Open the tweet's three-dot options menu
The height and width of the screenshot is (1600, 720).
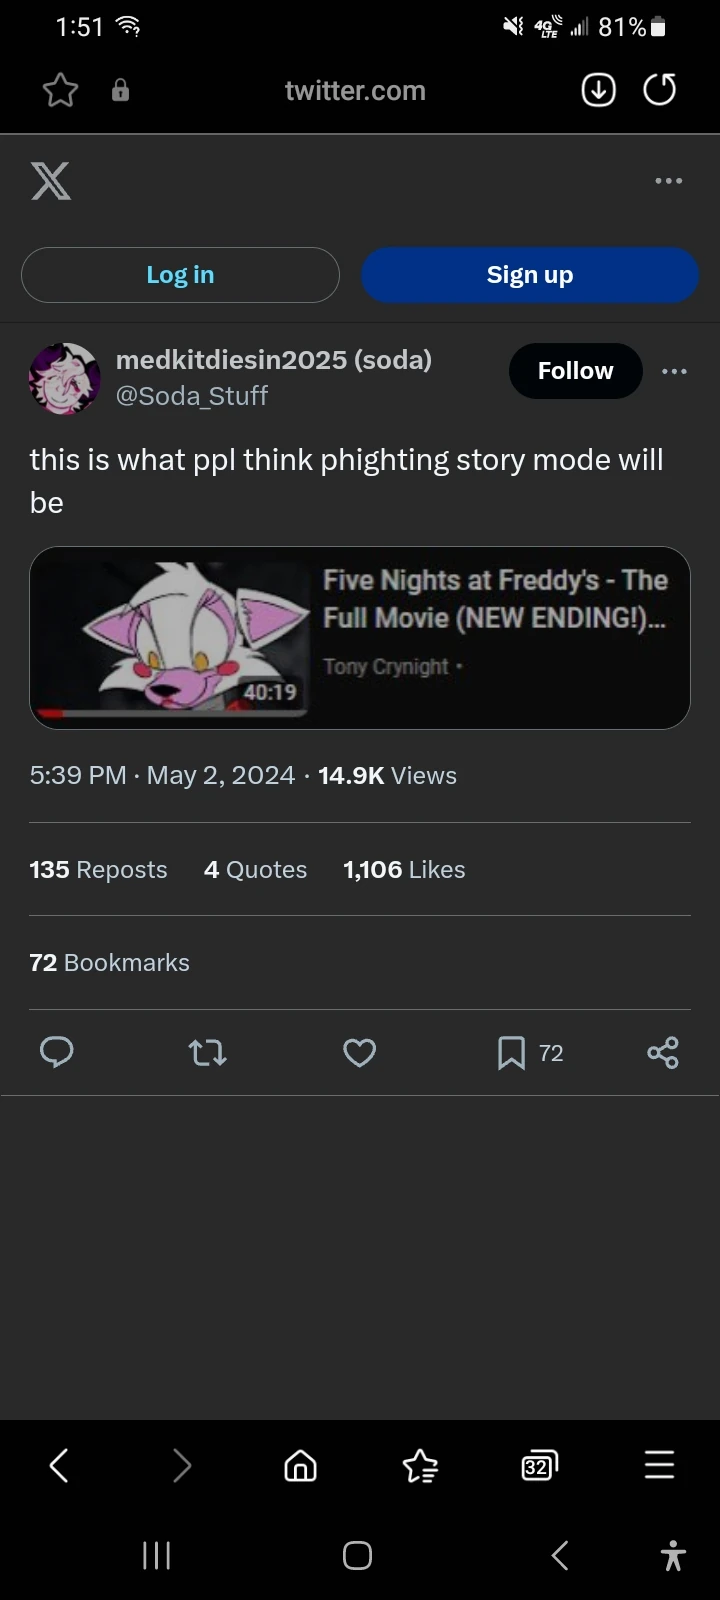coord(675,371)
